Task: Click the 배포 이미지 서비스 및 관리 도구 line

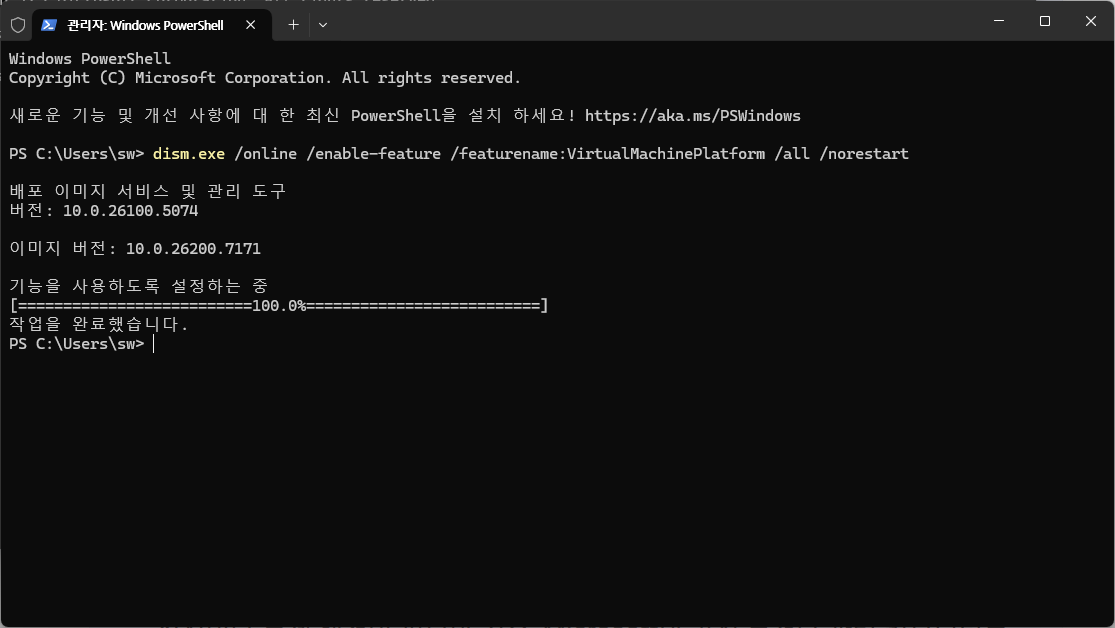Action: tap(147, 191)
